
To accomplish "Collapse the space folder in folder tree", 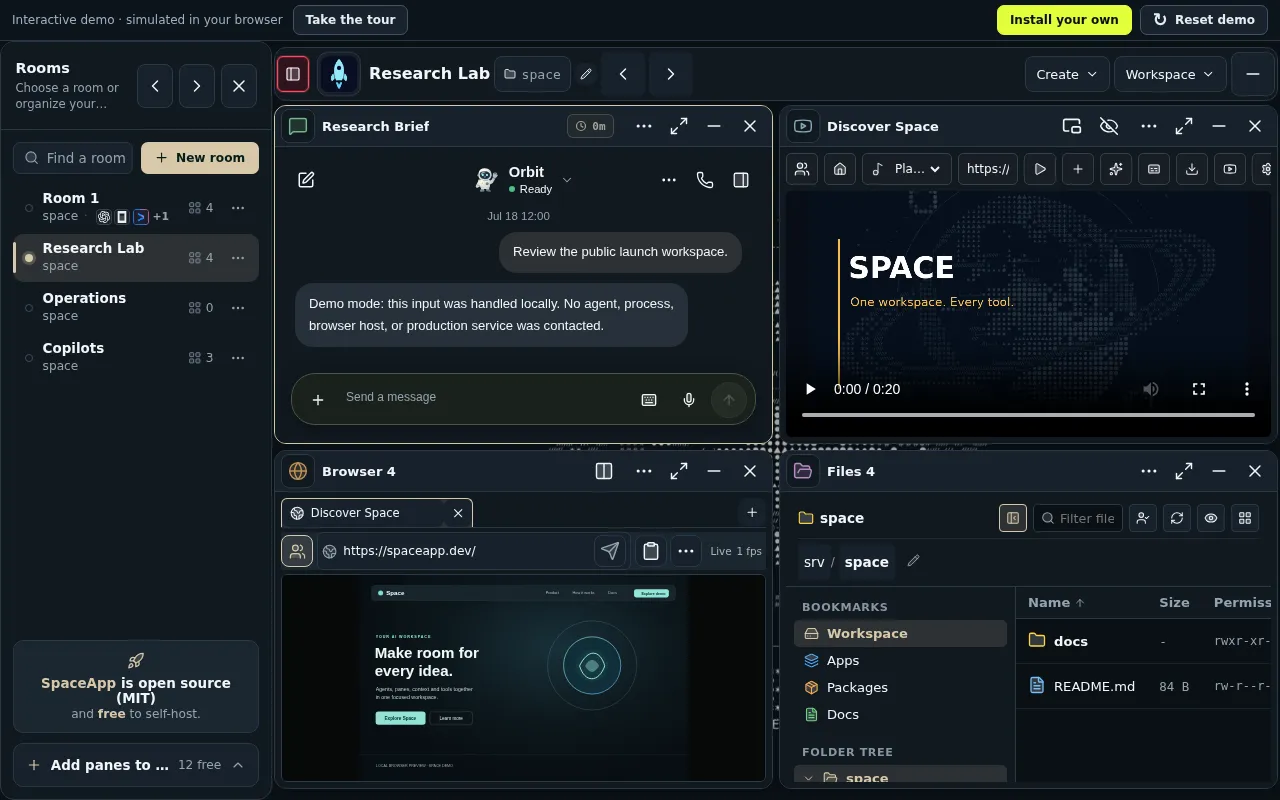I will click(x=809, y=778).
